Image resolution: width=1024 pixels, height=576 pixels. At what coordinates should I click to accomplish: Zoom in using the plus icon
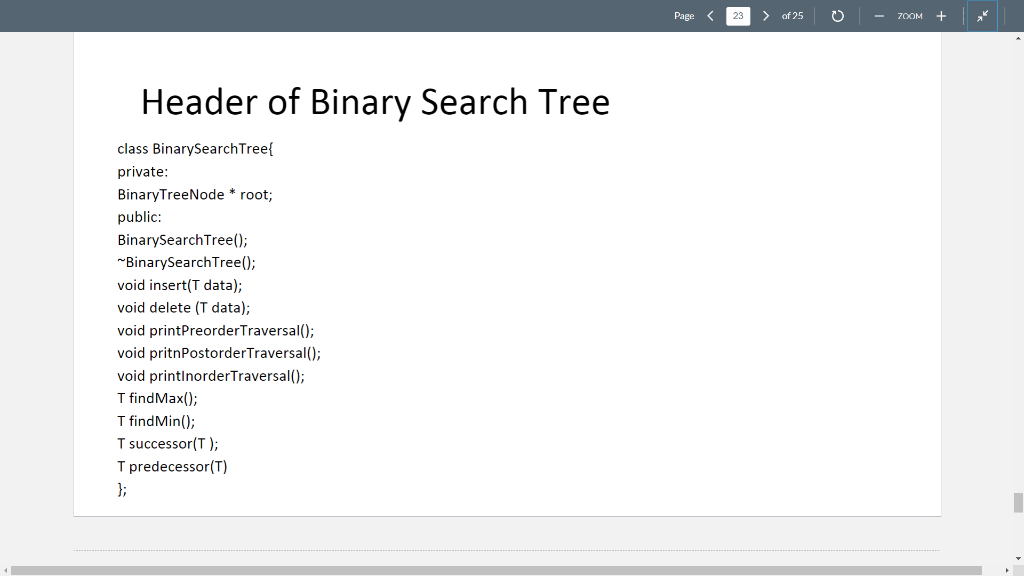pos(942,15)
